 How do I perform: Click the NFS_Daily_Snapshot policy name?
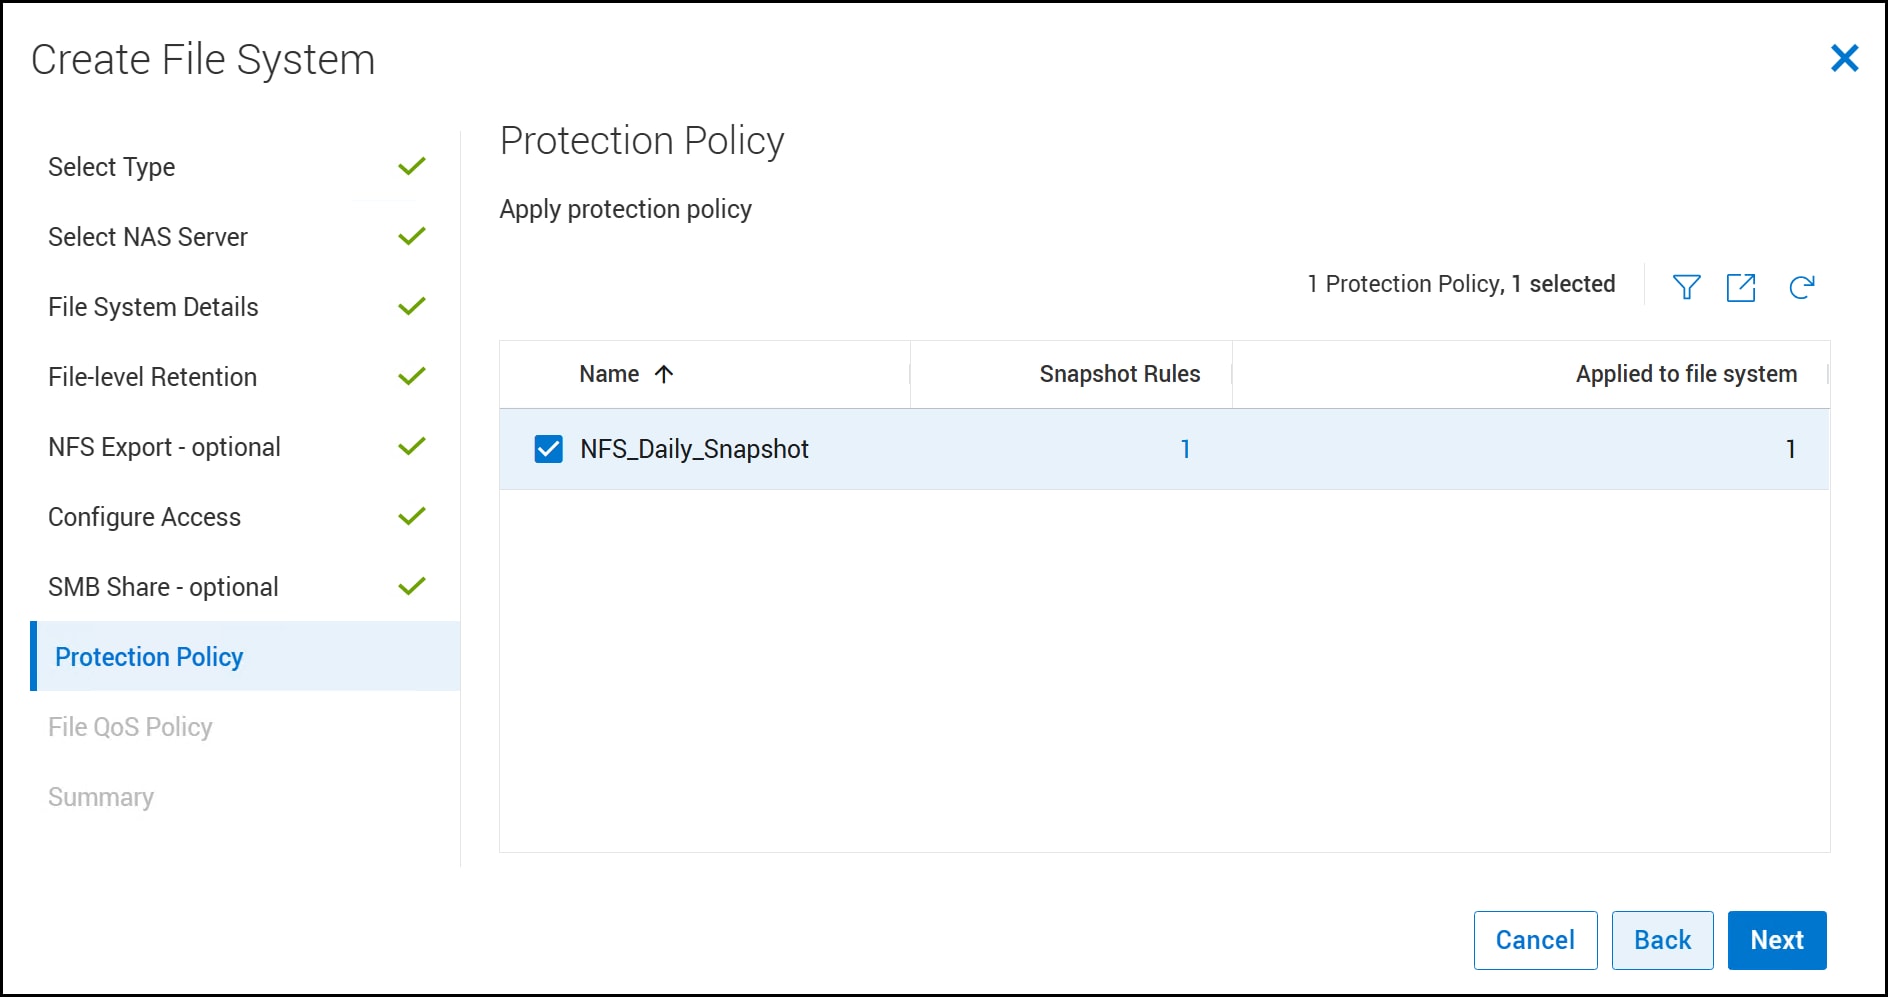pyautogui.click(x=694, y=449)
